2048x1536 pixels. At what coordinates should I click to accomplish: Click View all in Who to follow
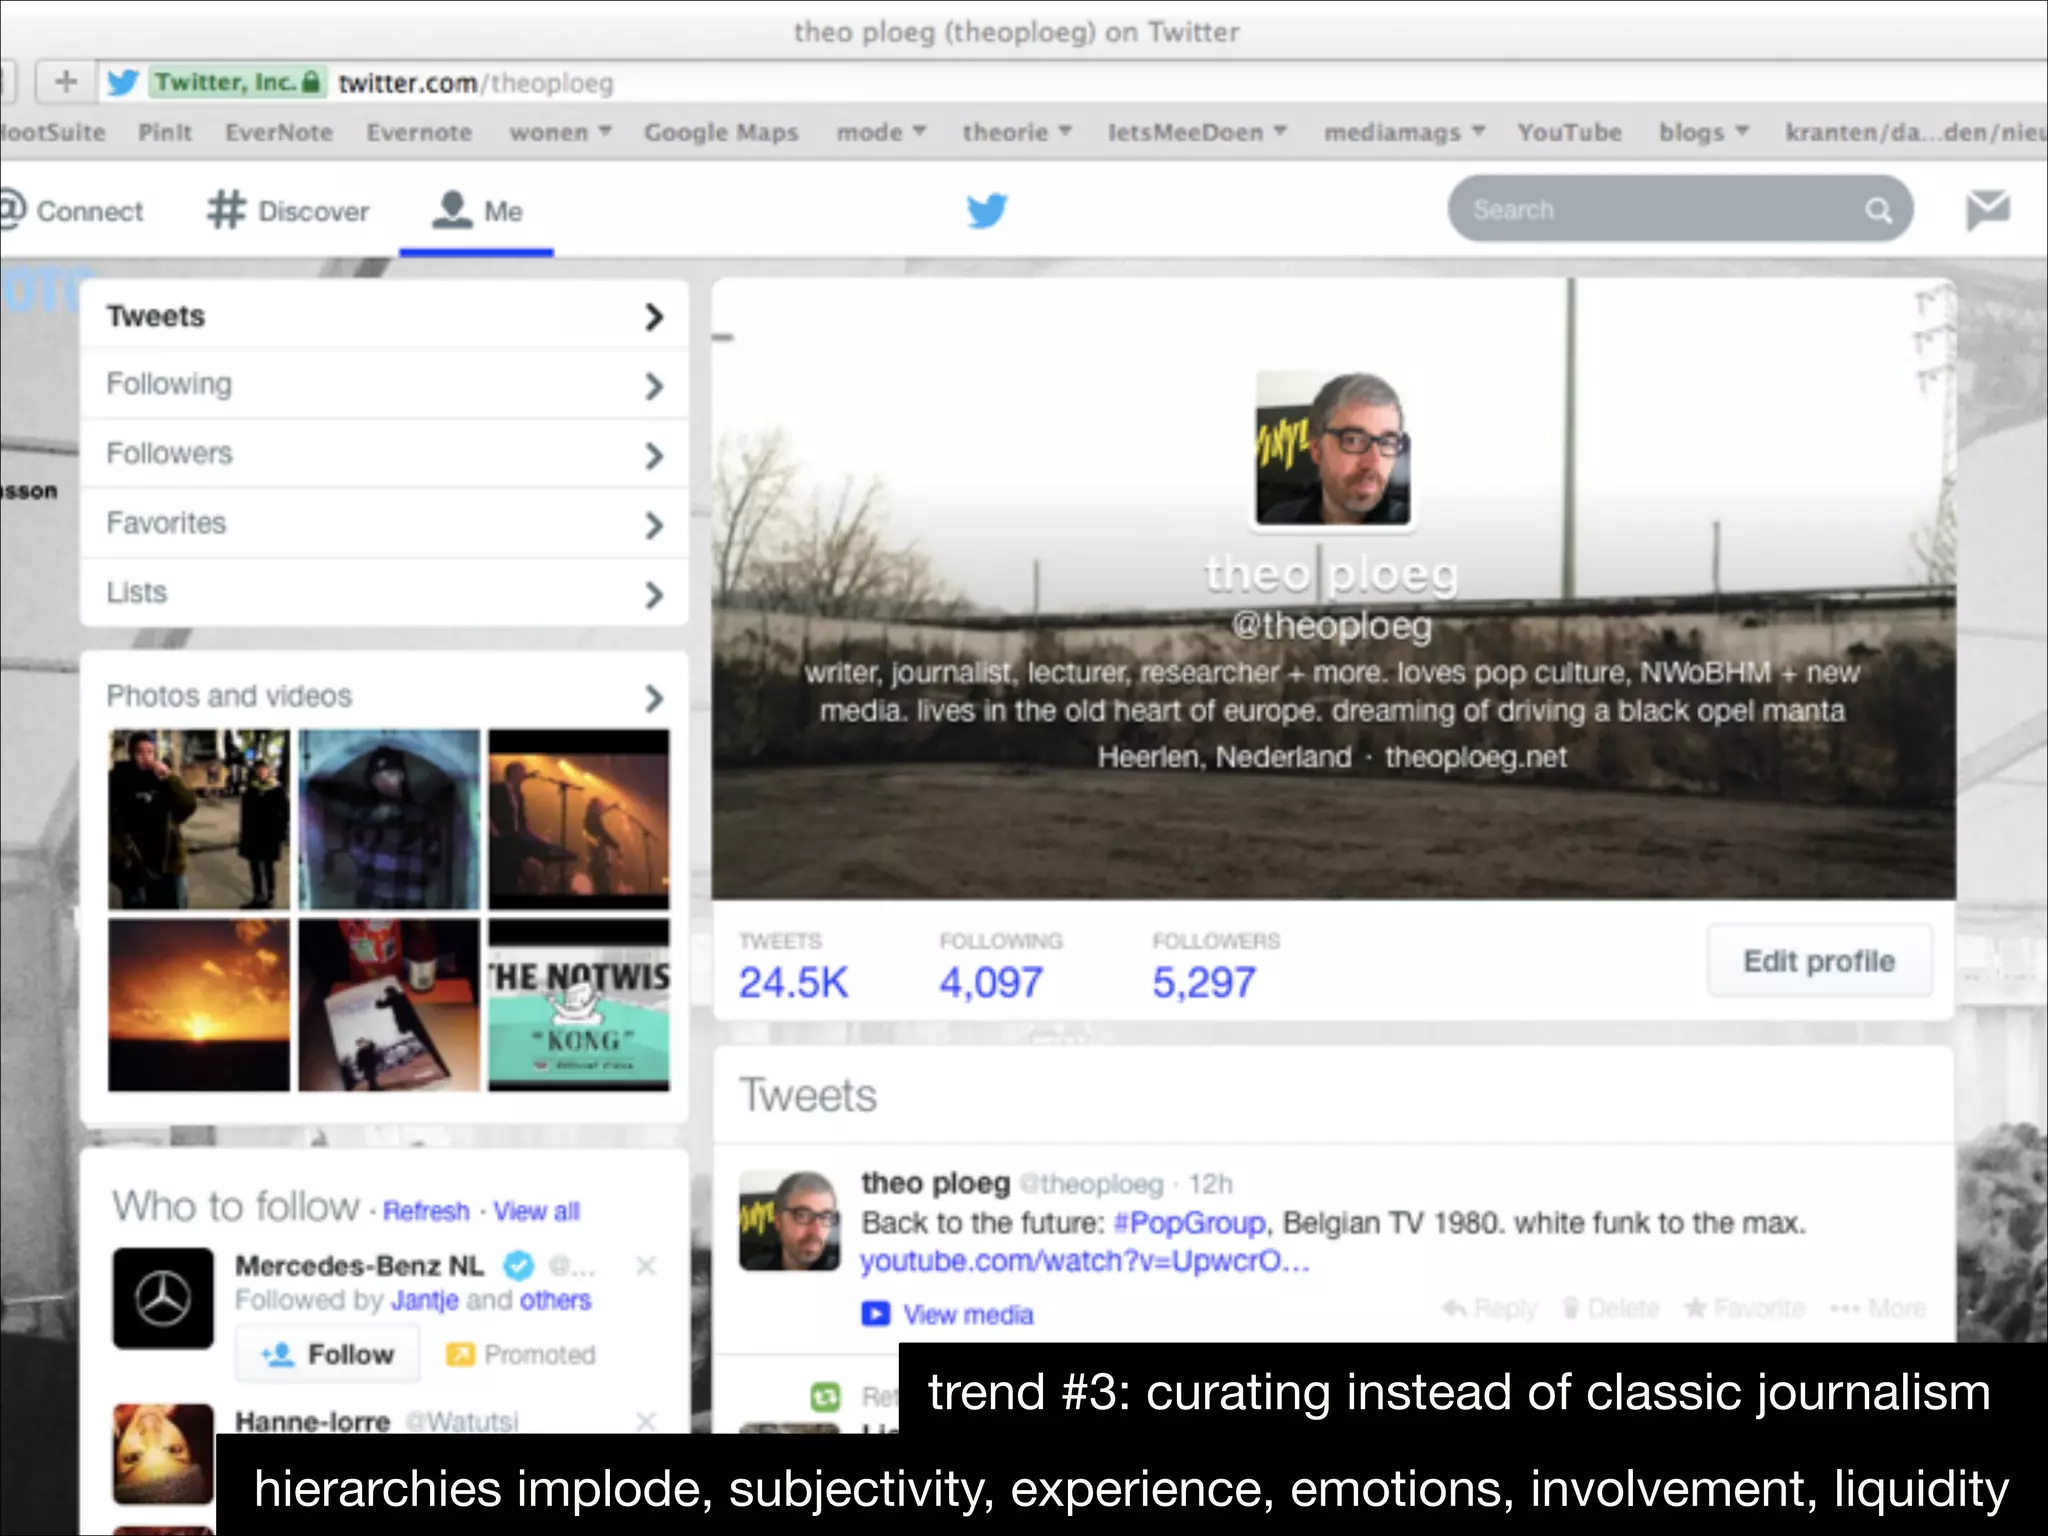pyautogui.click(x=537, y=1211)
